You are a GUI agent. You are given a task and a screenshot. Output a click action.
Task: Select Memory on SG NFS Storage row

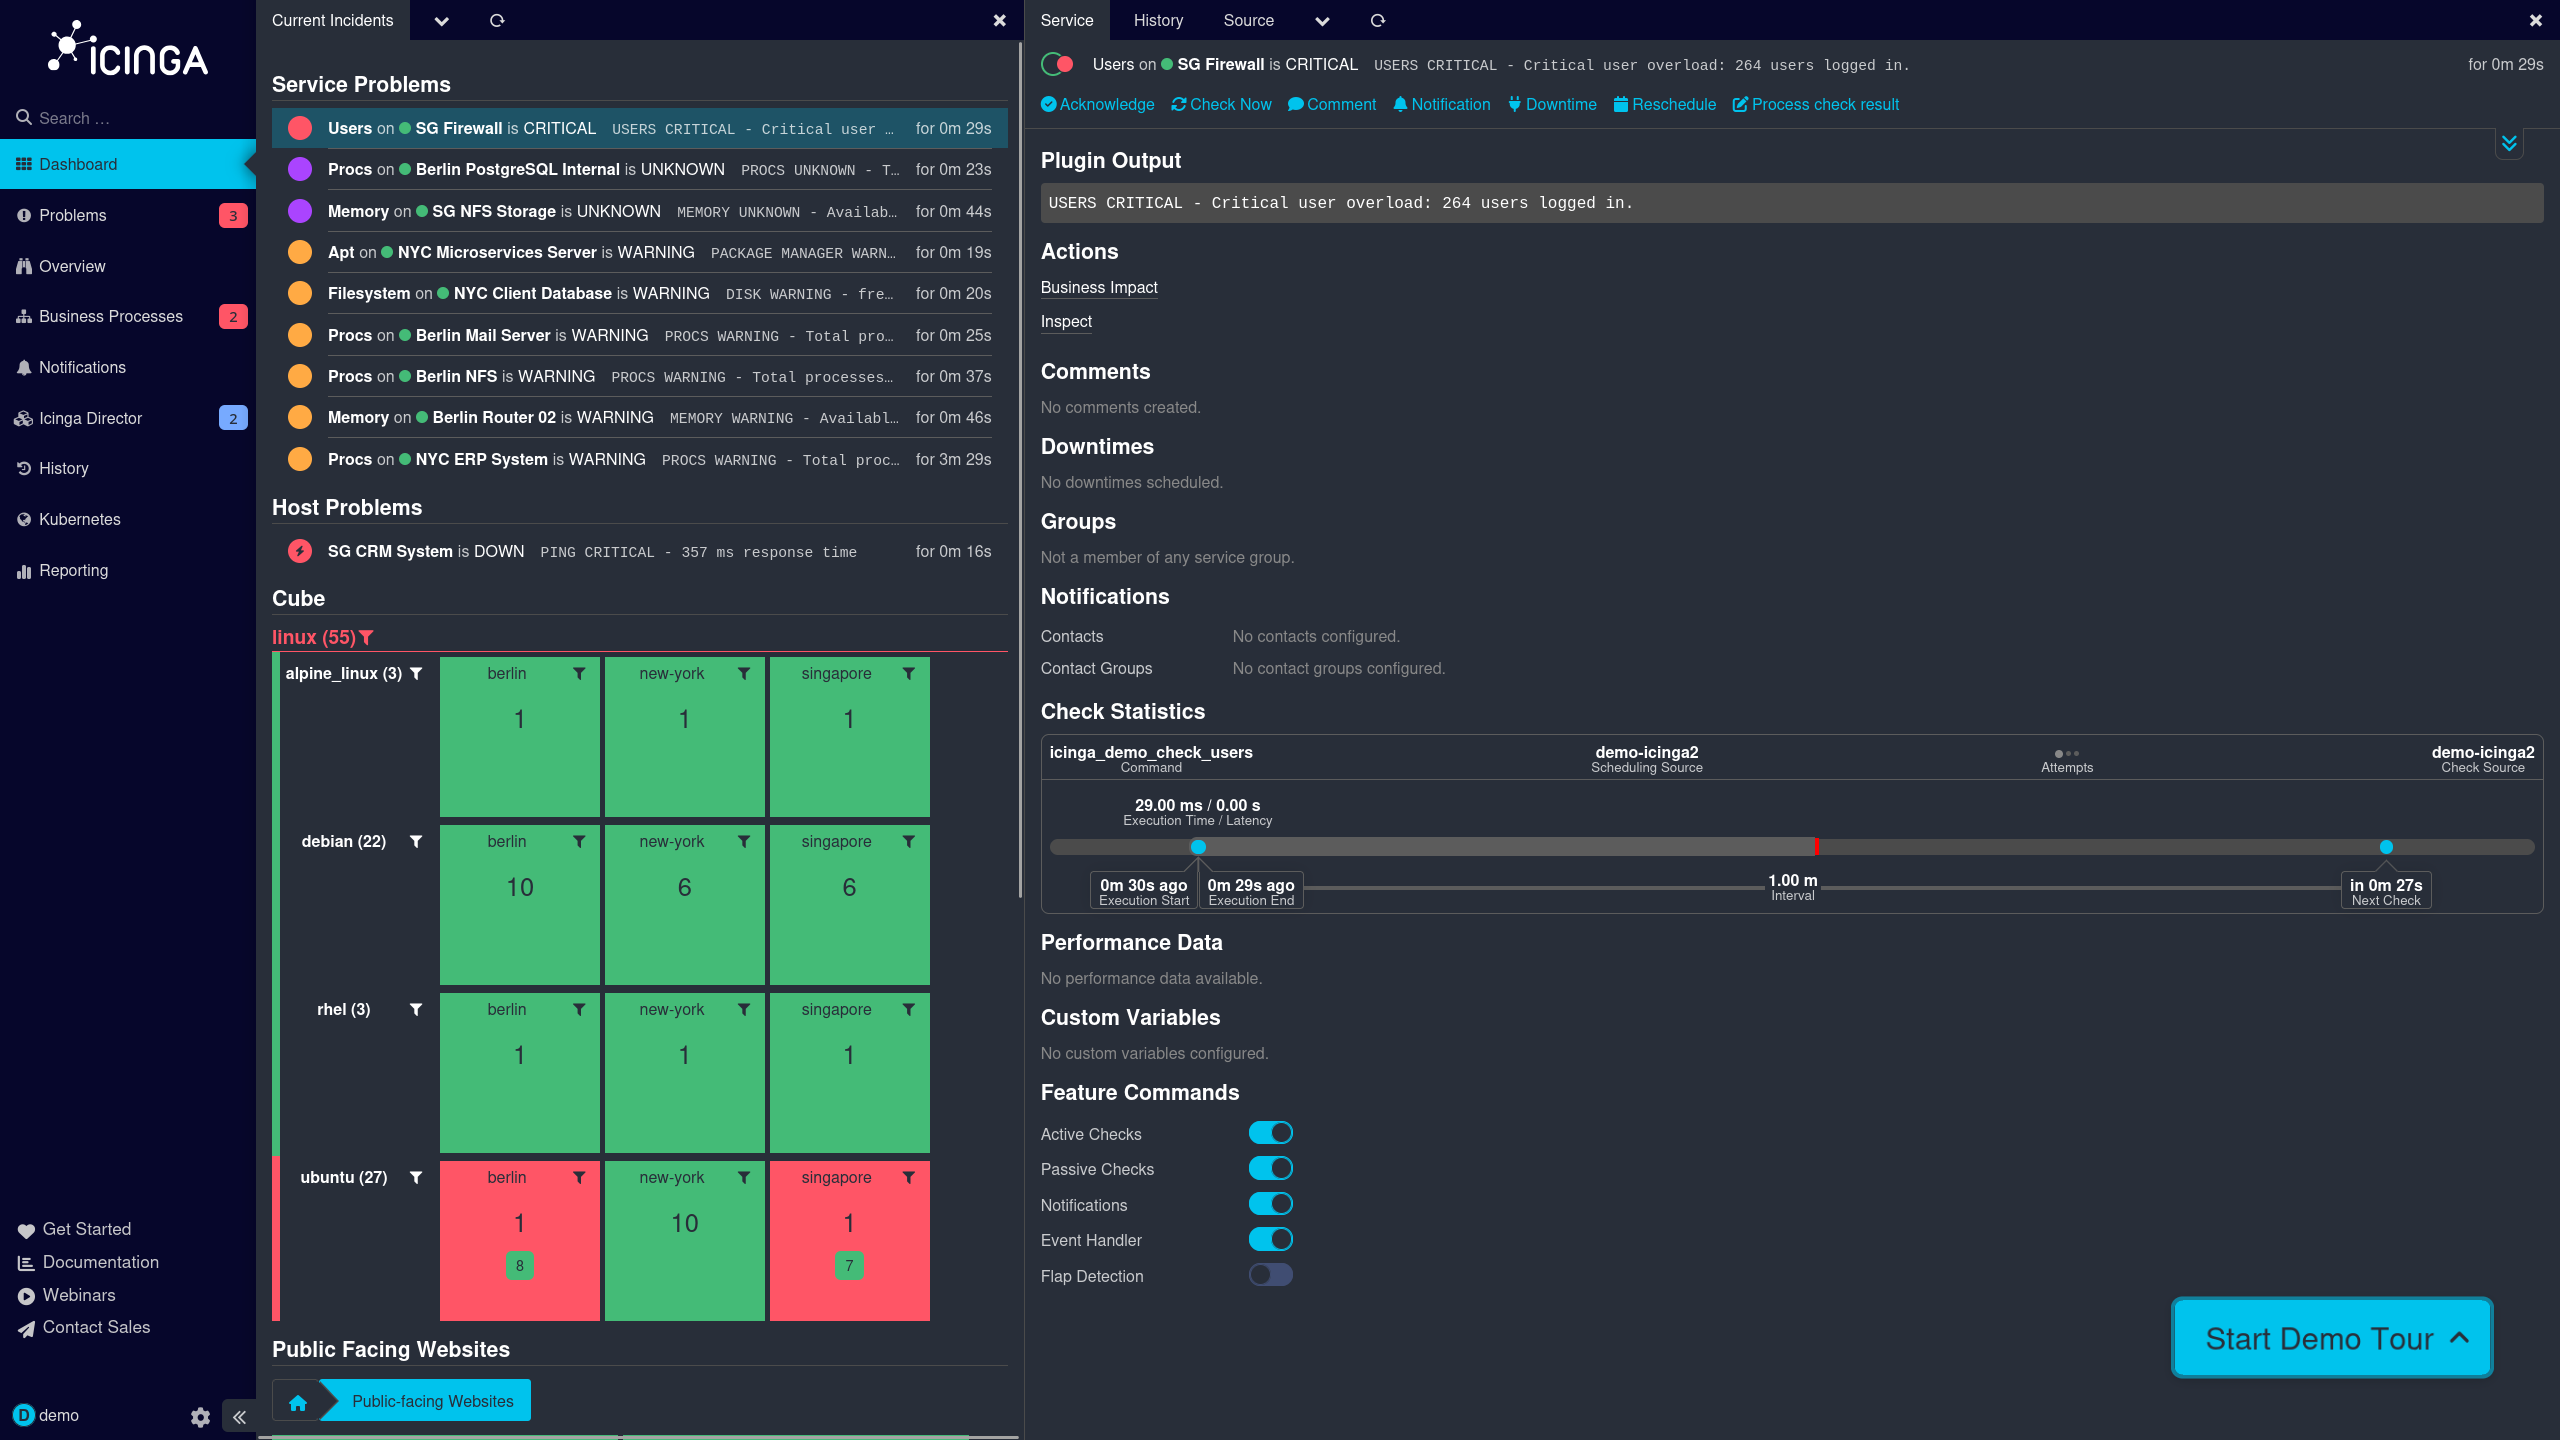640,211
